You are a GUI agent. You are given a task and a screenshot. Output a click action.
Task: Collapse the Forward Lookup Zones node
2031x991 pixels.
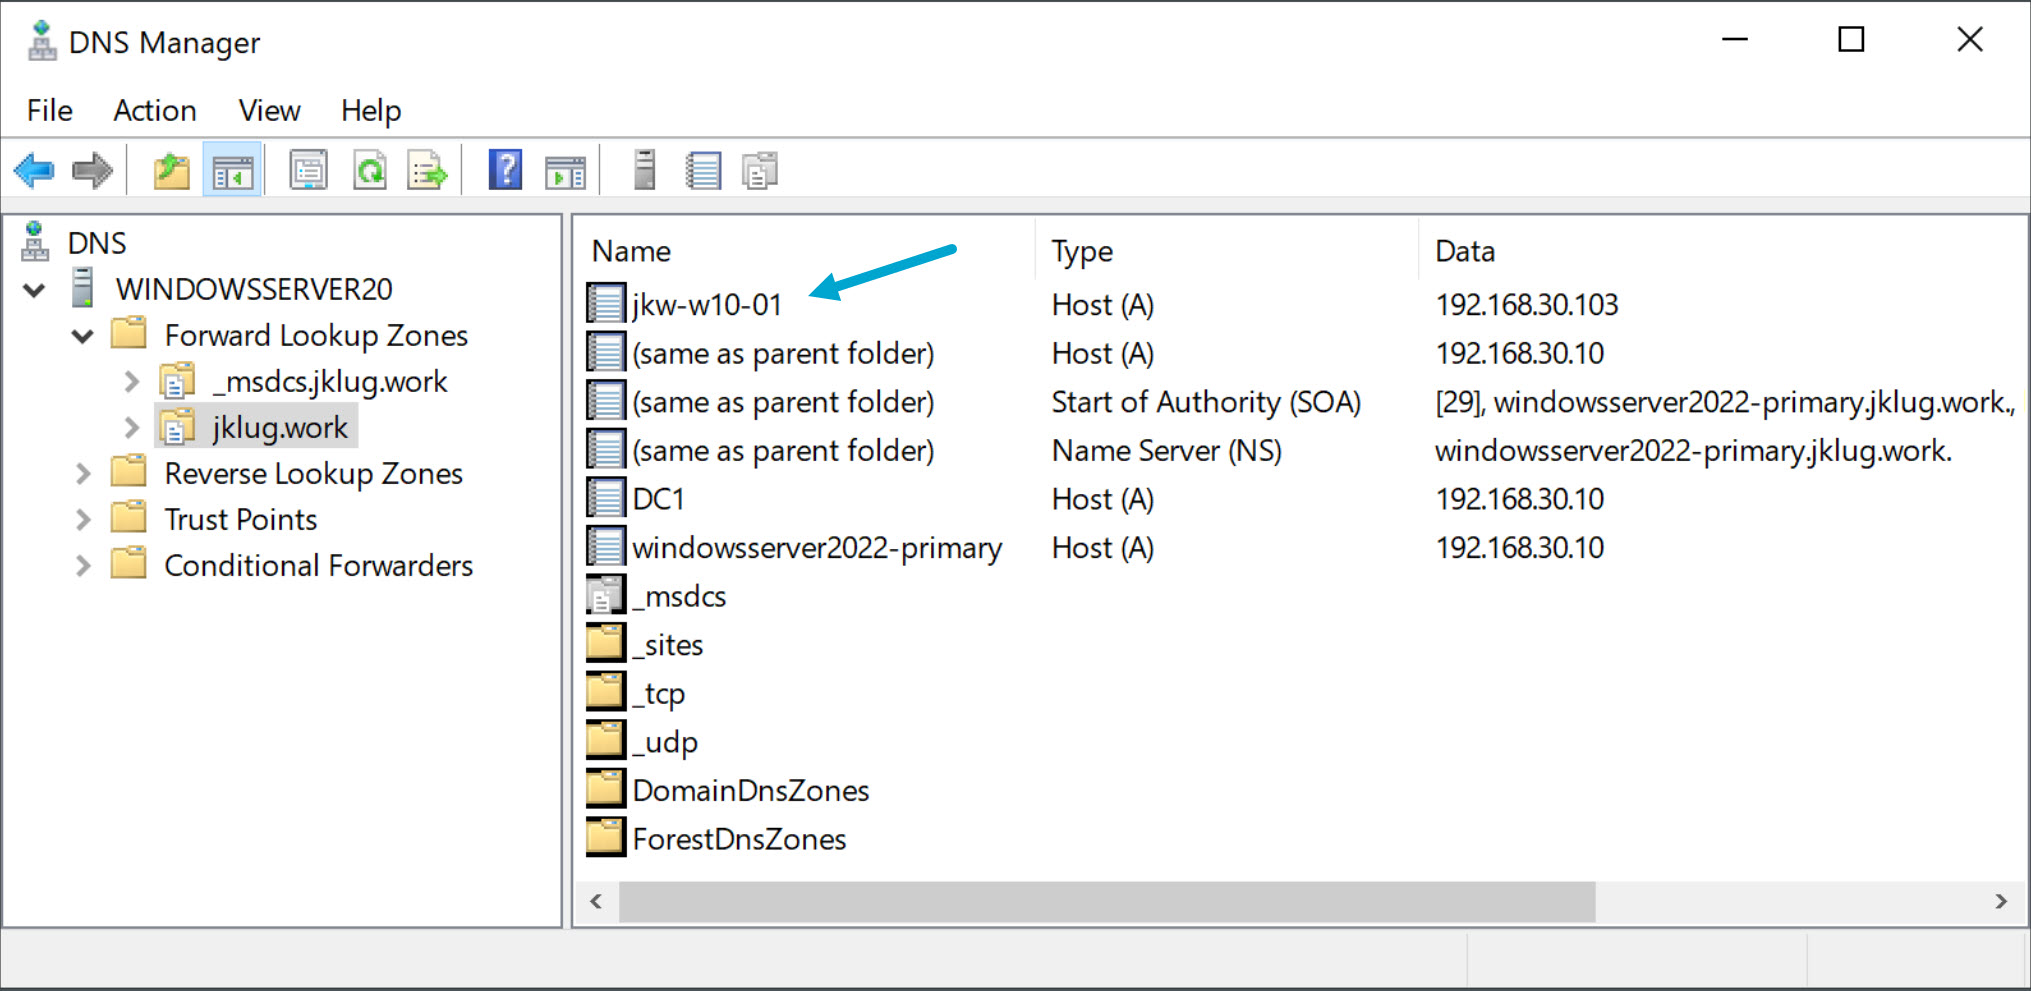pyautogui.click(x=82, y=335)
